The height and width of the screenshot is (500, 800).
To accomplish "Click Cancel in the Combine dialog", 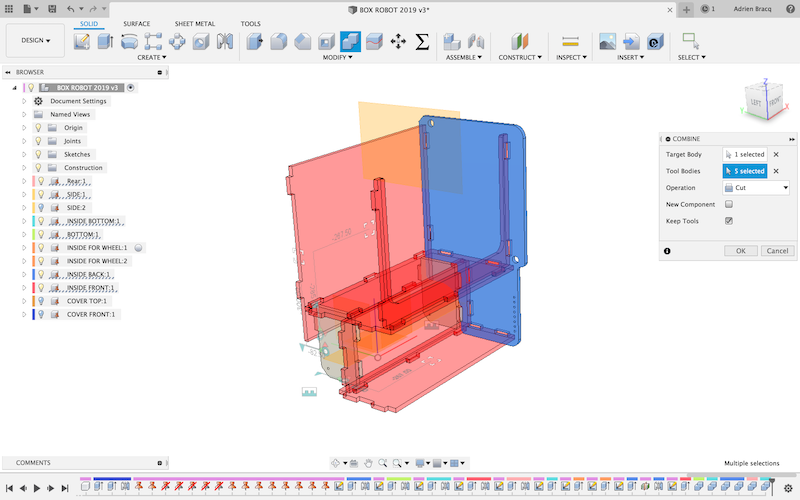I will coord(778,251).
